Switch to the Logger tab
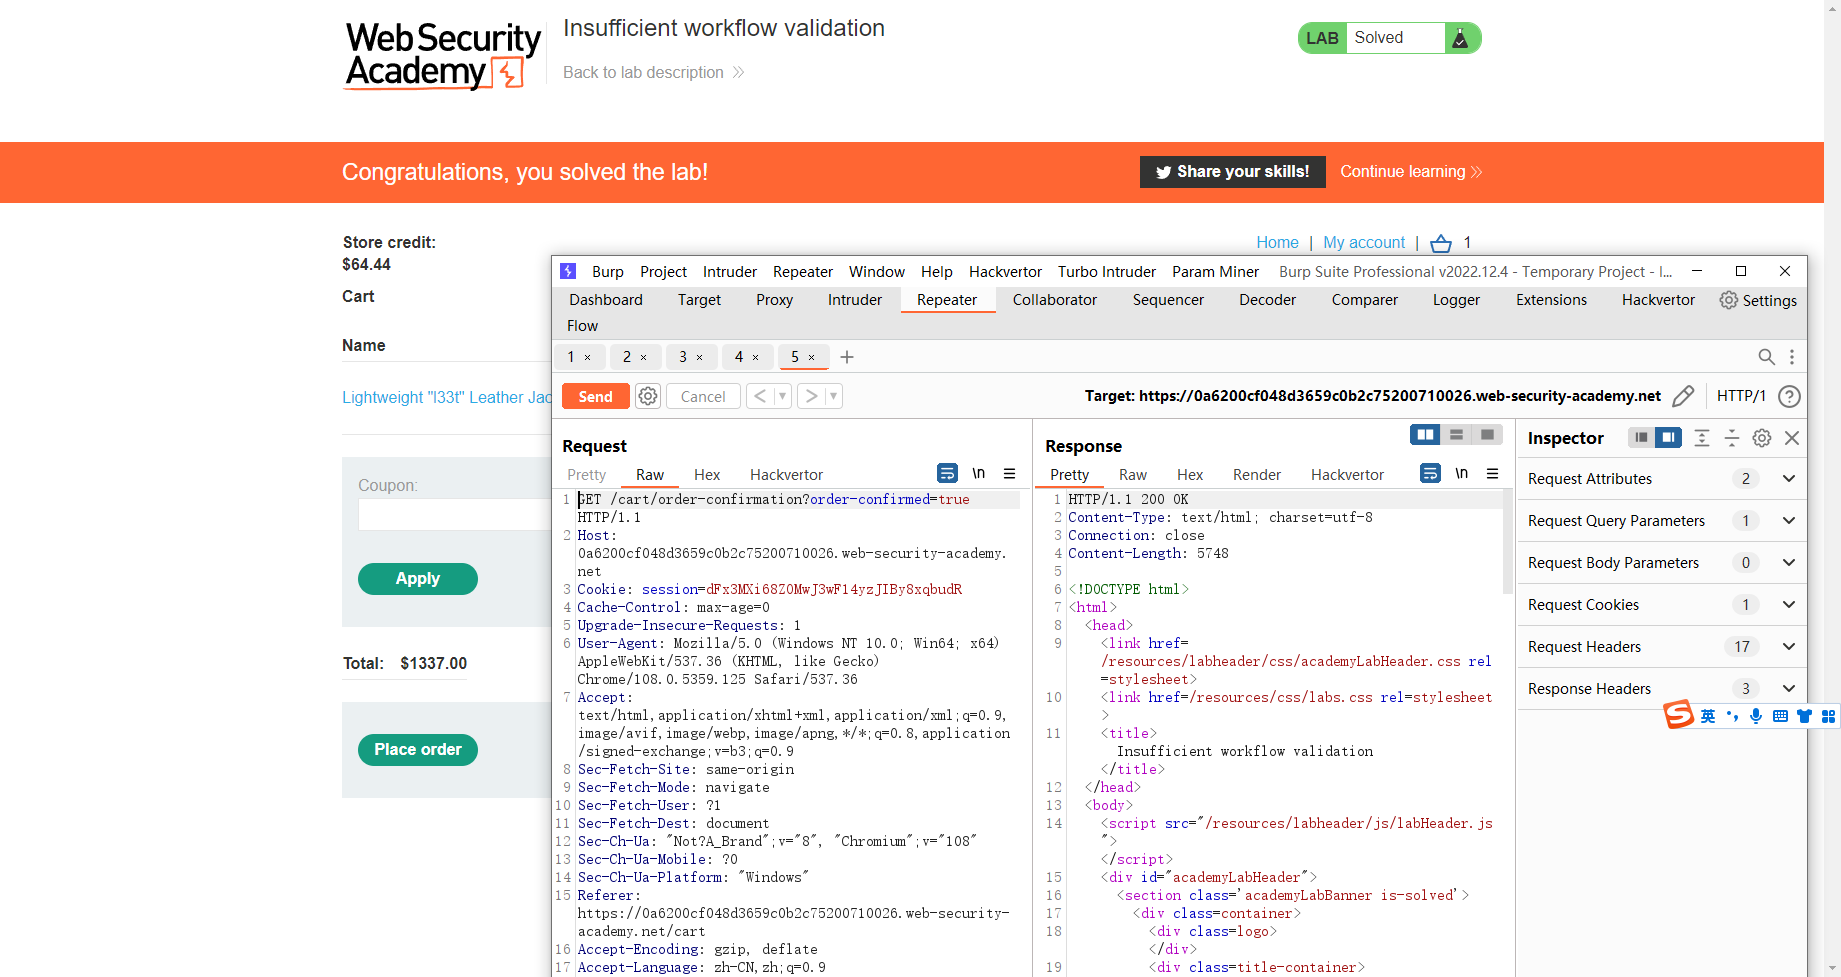 pos(1456,300)
